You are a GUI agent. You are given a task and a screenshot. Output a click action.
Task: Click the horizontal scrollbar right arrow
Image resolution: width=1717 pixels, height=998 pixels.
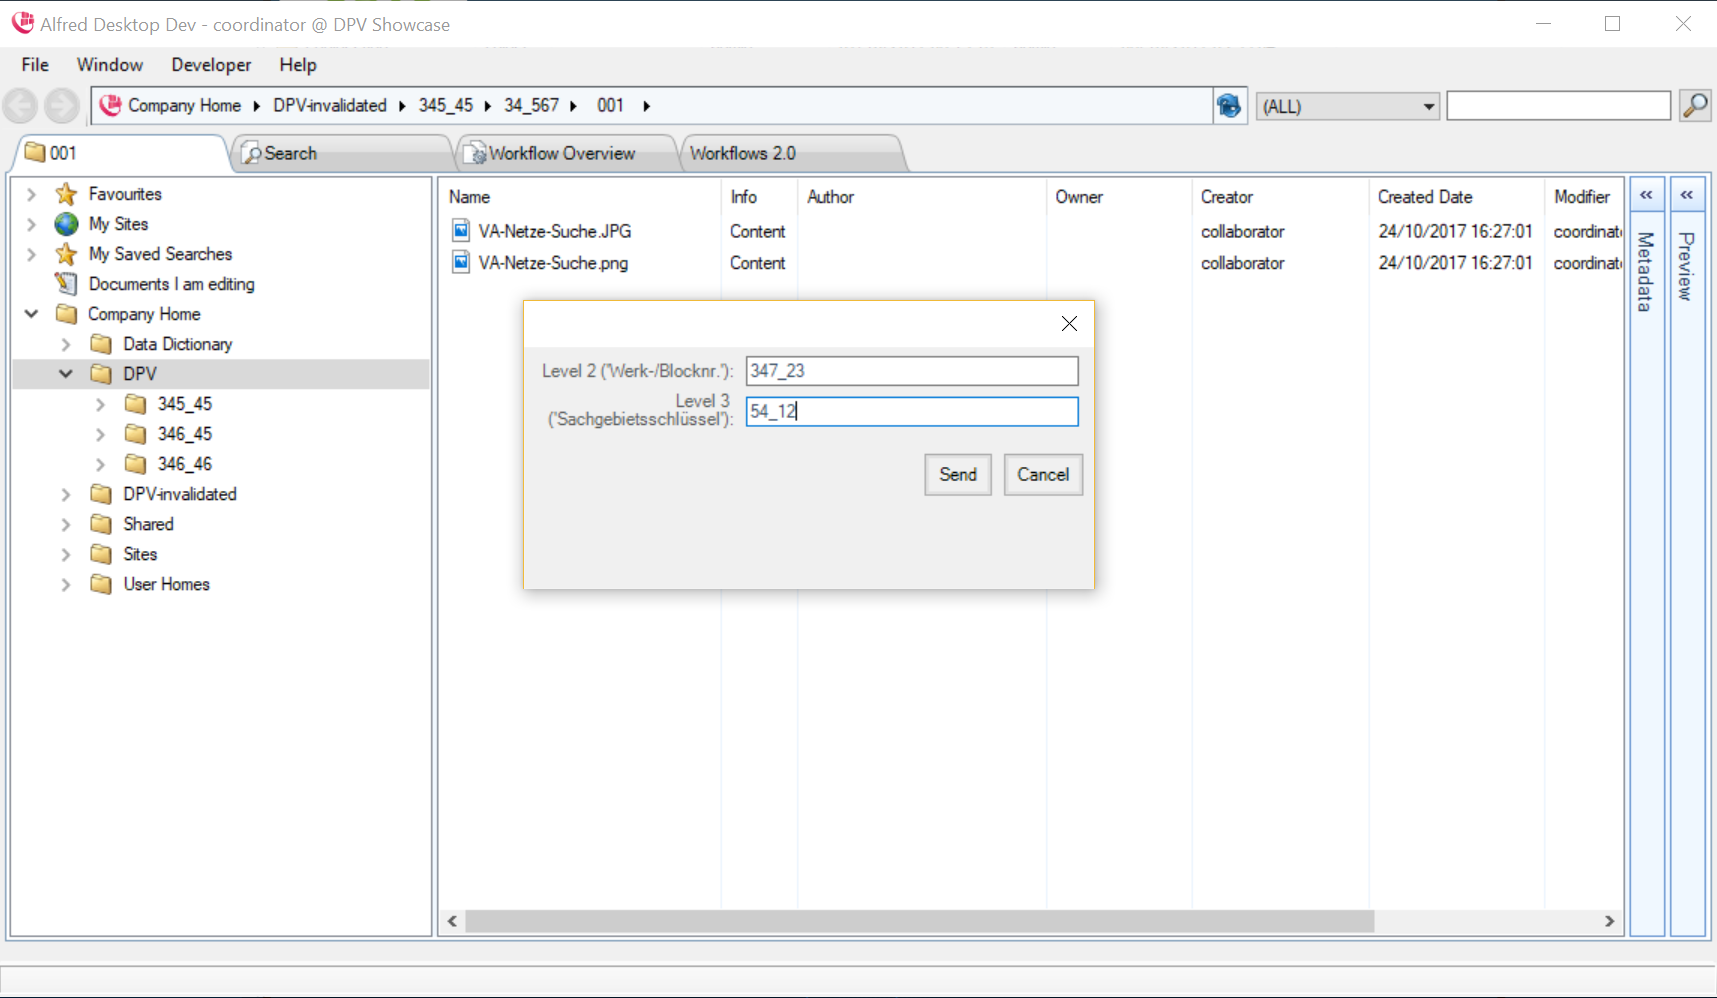coord(1609,921)
